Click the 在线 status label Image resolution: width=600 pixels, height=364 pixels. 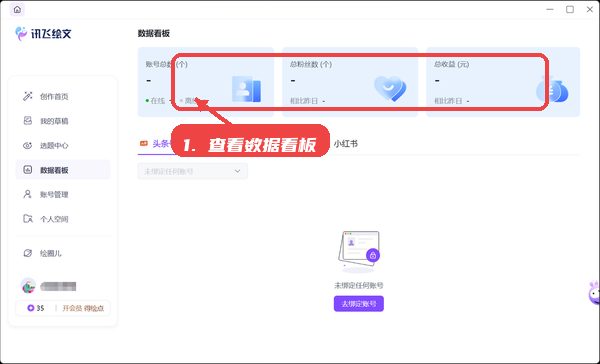pos(158,101)
